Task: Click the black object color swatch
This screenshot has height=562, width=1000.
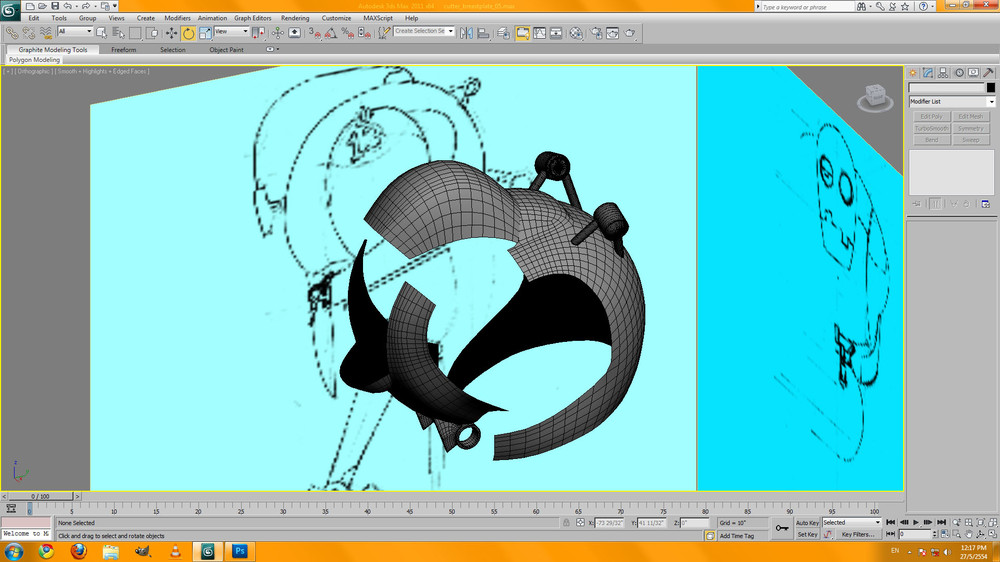Action: tap(990, 87)
